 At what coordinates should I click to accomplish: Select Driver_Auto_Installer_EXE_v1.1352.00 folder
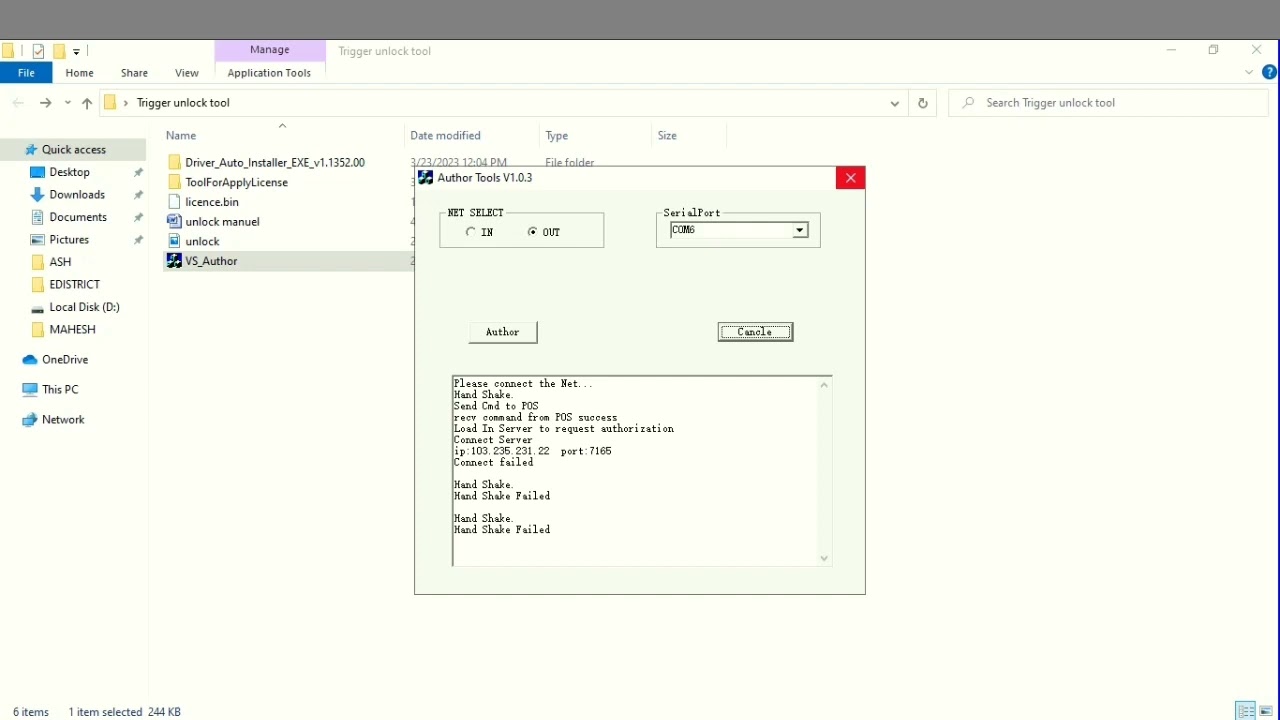[x=275, y=162]
